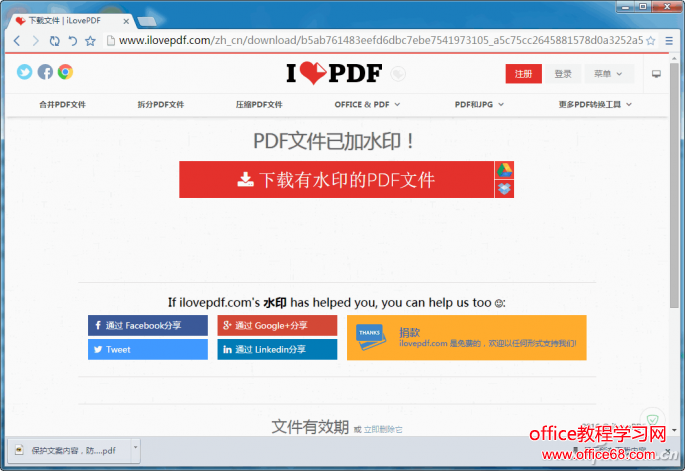685x471 pixels.
Task: Click the PDF文件已加水印！ heading
Action: pos(334,142)
